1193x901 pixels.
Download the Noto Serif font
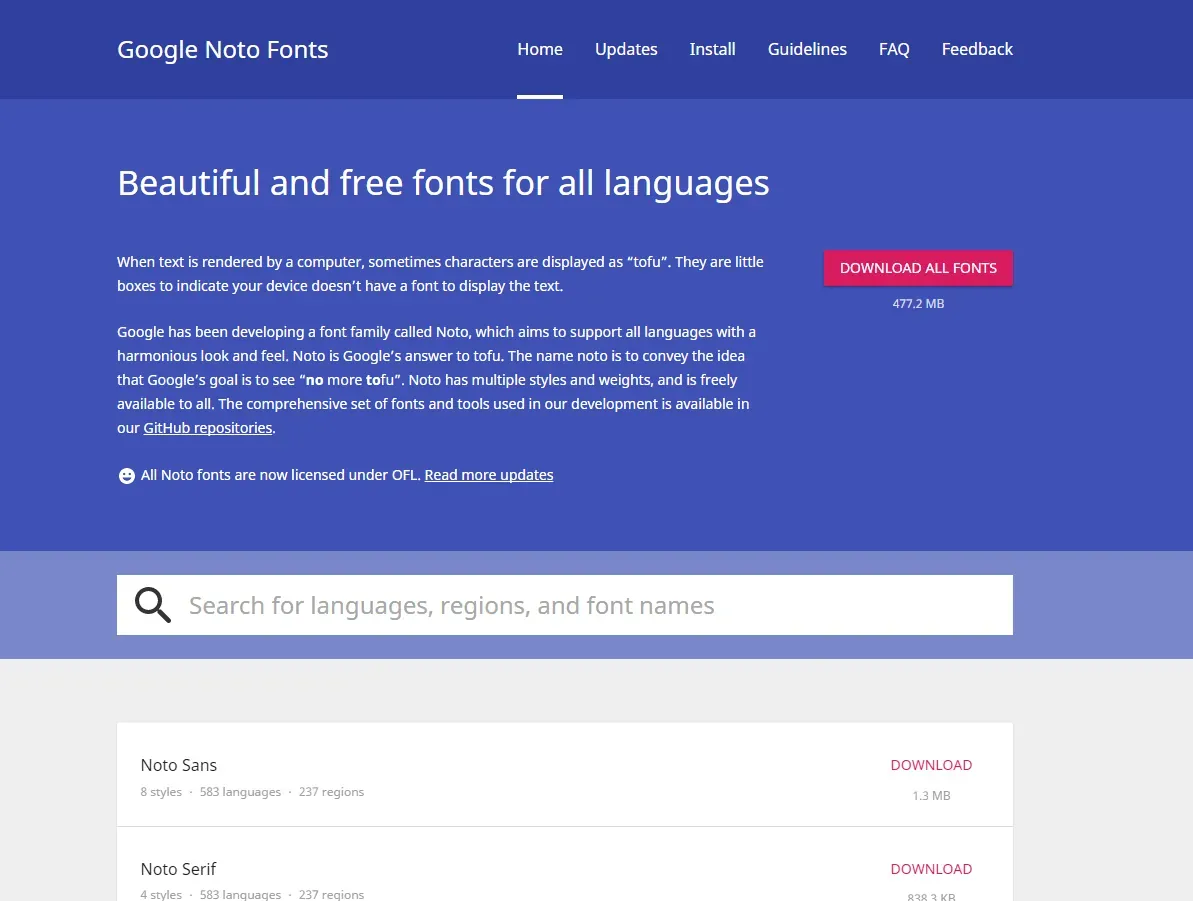[931, 869]
